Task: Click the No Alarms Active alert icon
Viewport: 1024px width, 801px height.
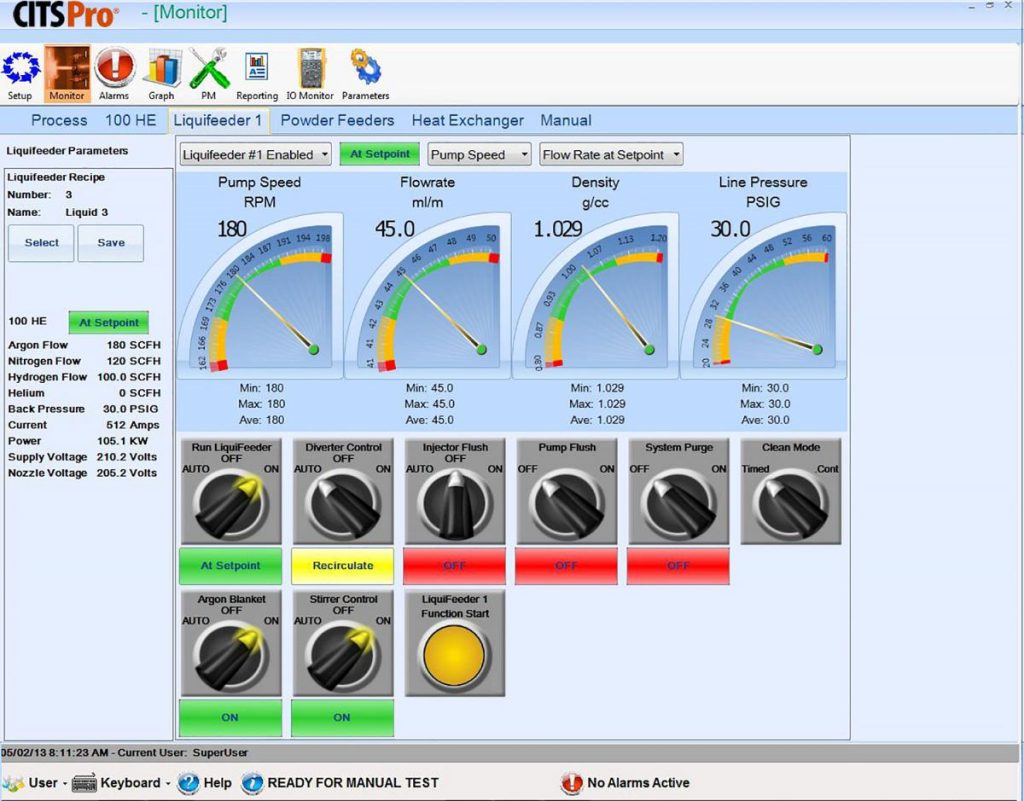Action: (x=571, y=783)
